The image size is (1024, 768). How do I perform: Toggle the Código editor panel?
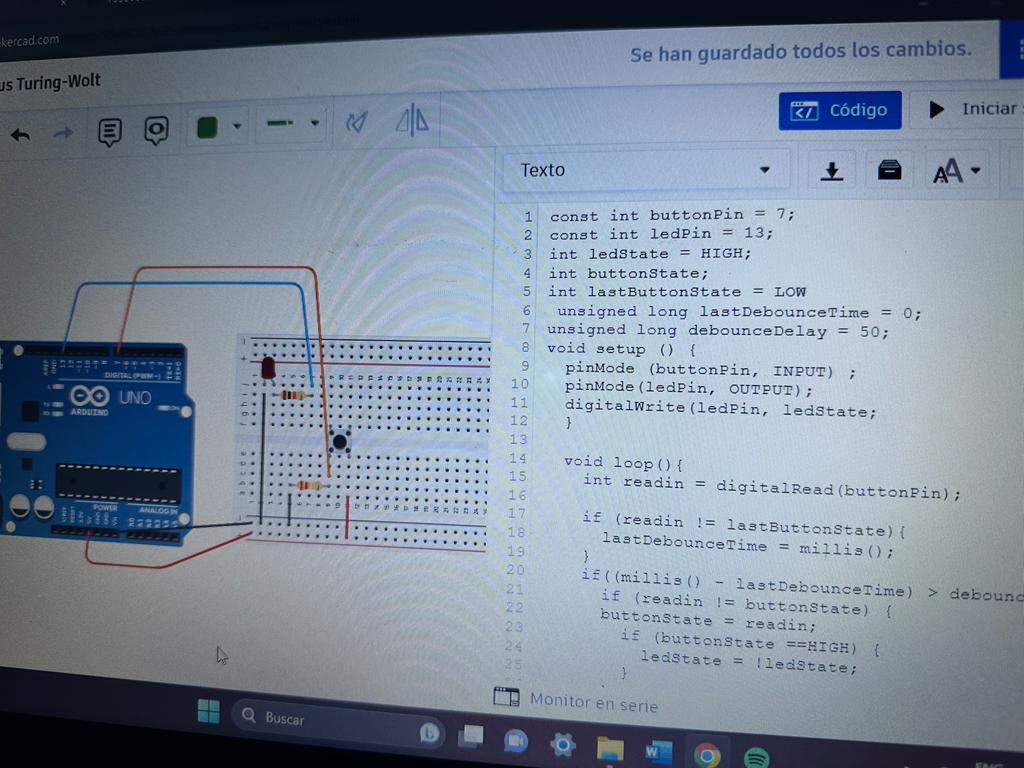click(x=839, y=110)
